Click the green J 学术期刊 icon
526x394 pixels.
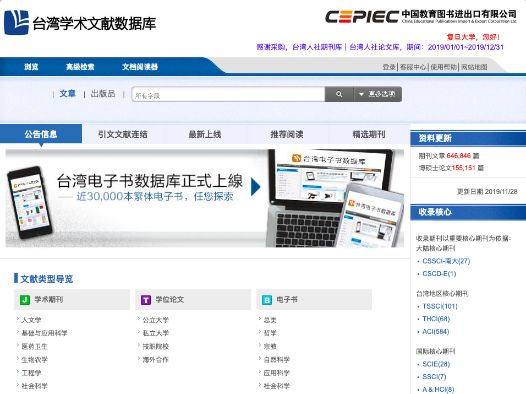[25, 299]
